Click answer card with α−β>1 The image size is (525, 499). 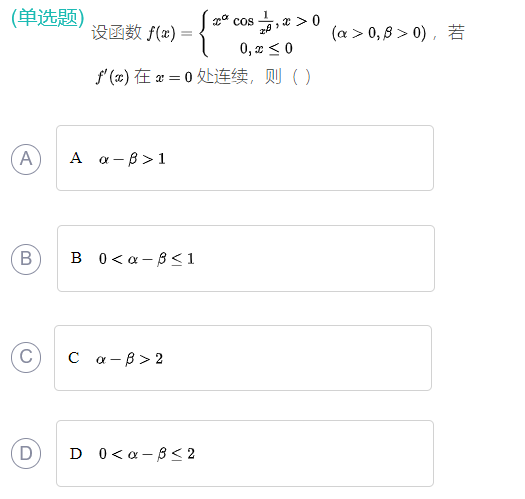245,158
